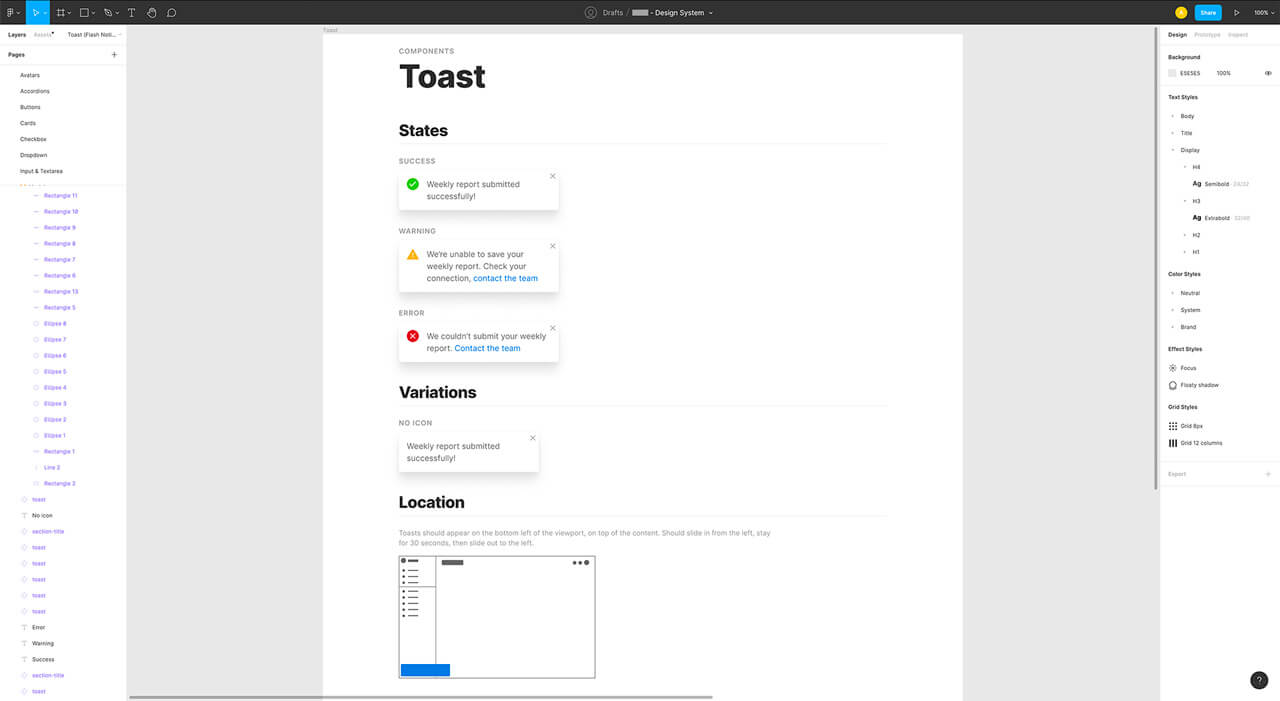Open the zoom level dropdown

point(1264,12)
